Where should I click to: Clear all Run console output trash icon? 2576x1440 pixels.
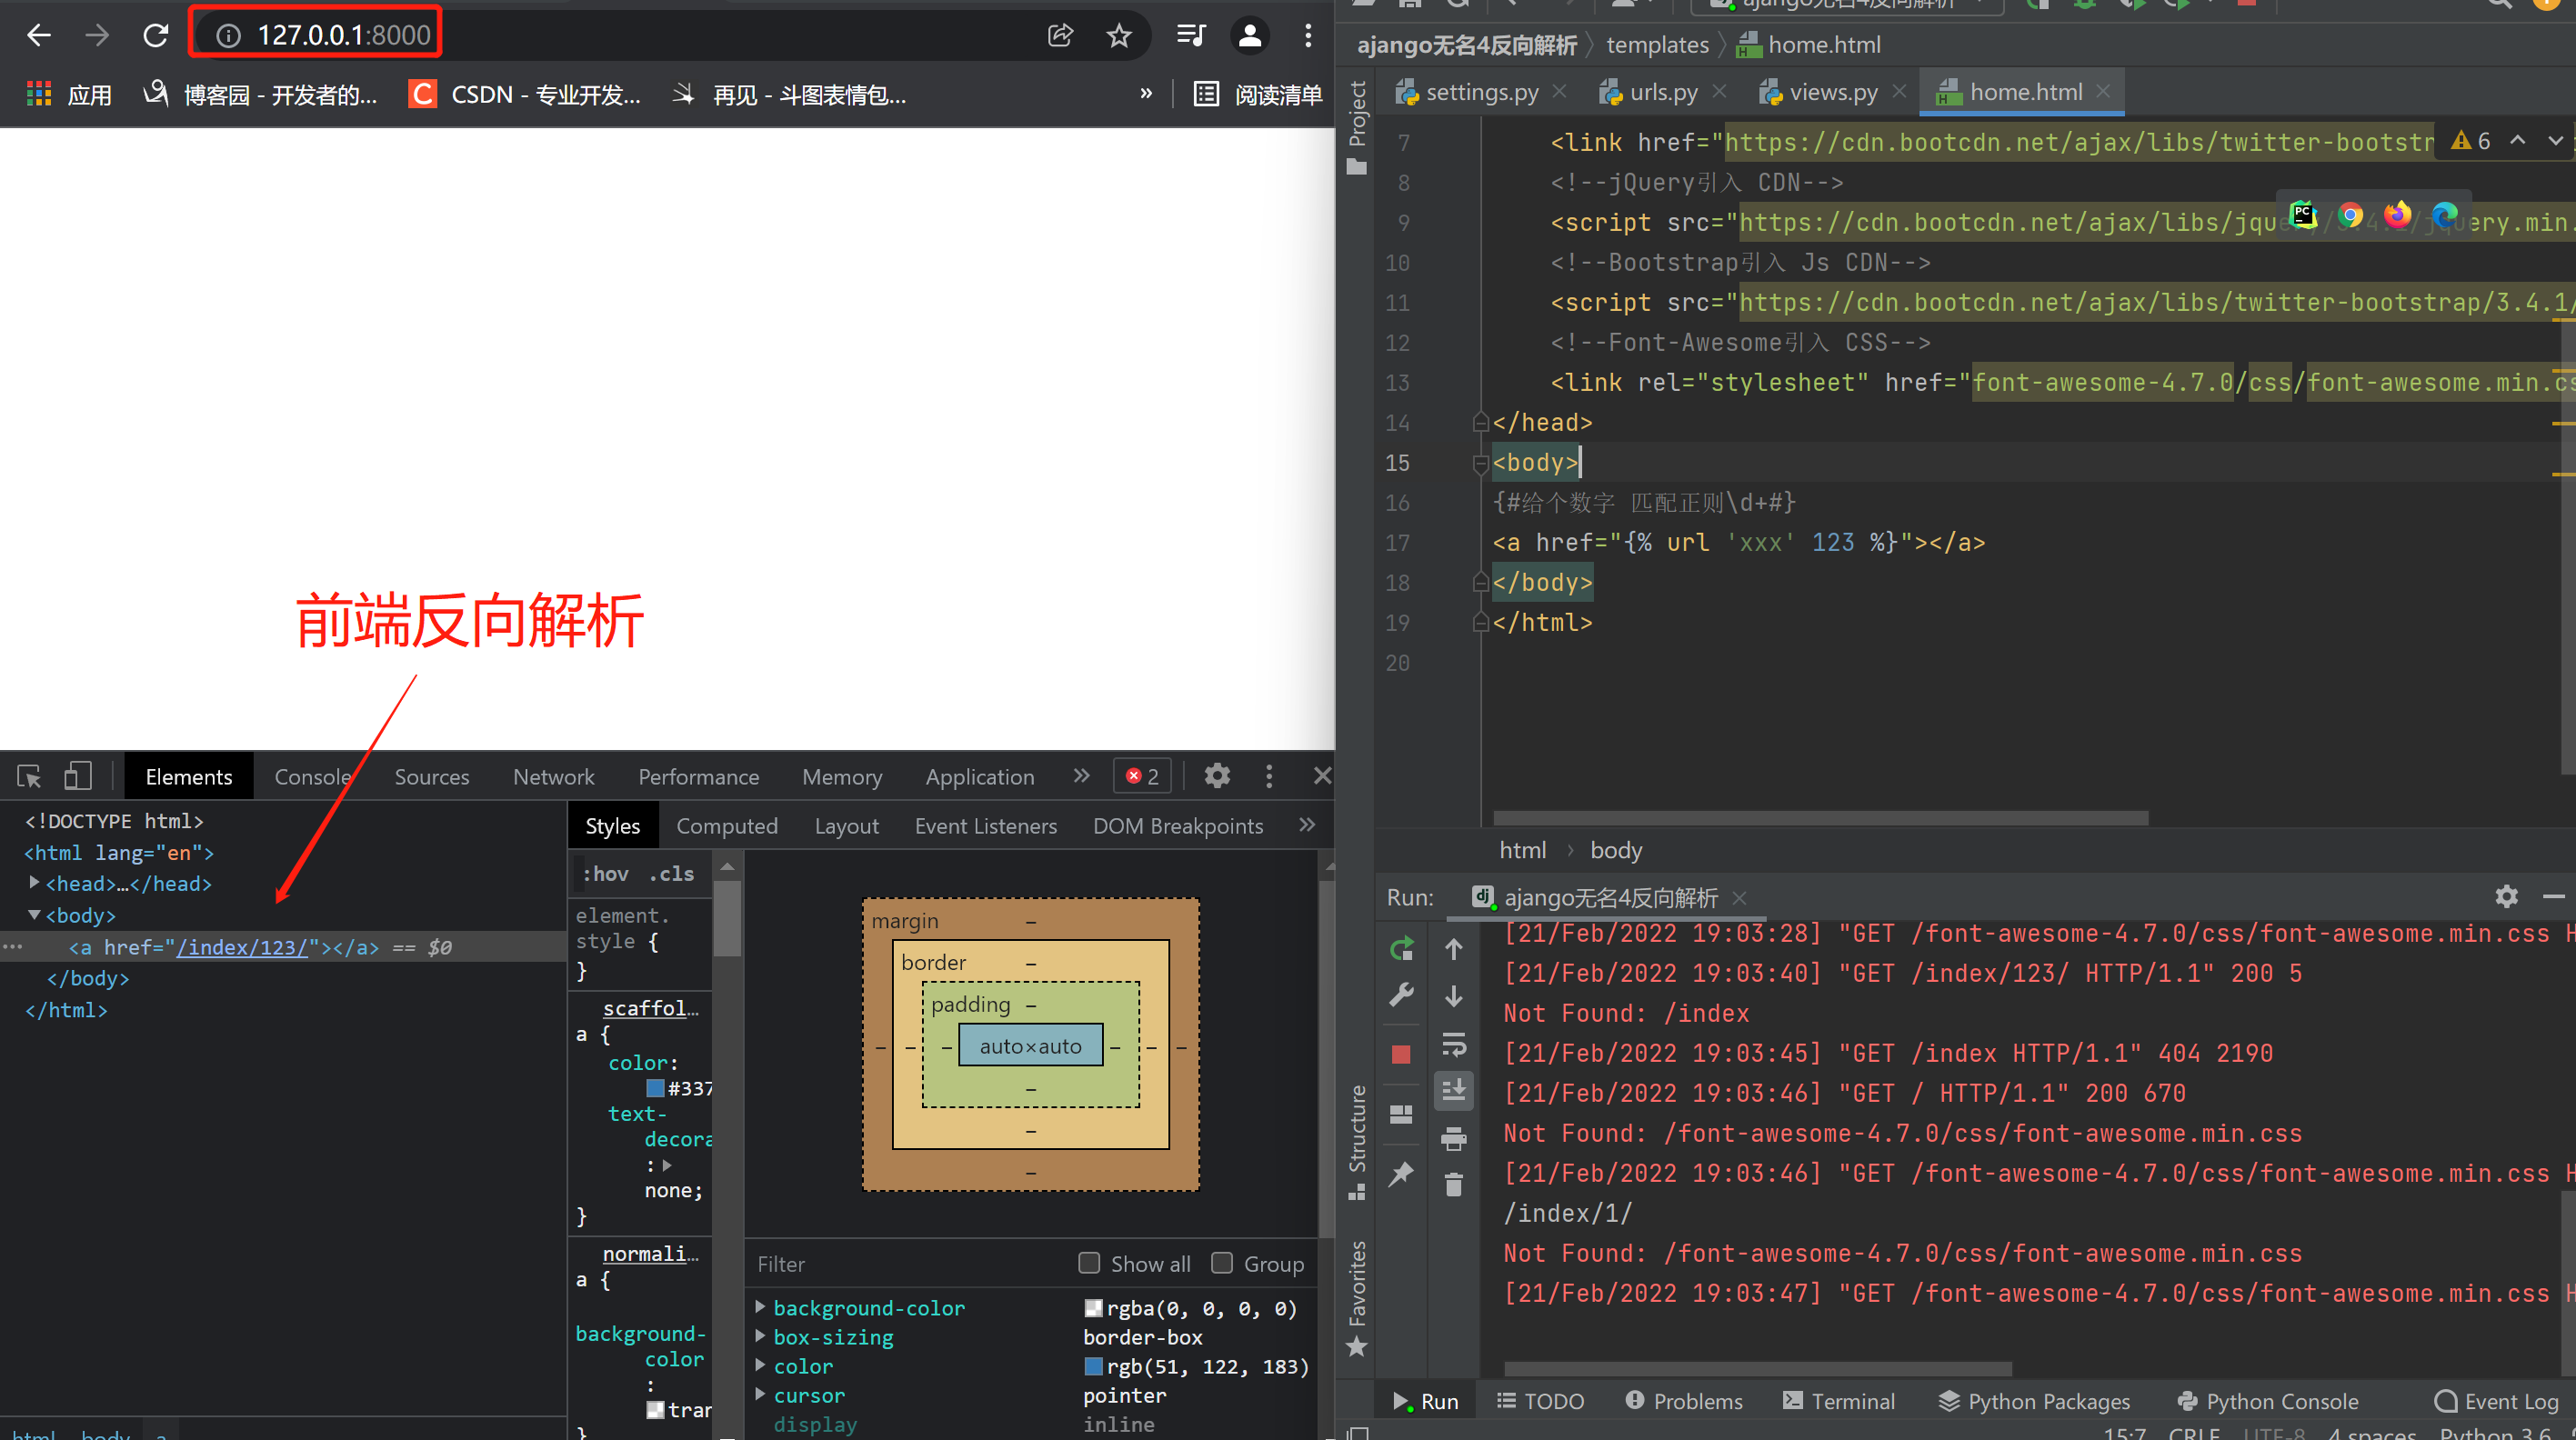click(1454, 1184)
